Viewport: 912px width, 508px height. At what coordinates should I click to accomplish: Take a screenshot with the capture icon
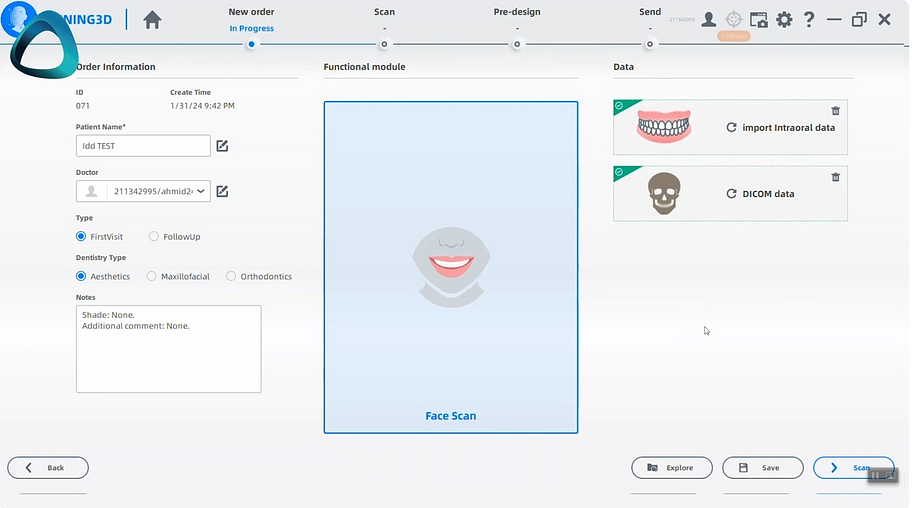pyautogui.click(x=759, y=20)
